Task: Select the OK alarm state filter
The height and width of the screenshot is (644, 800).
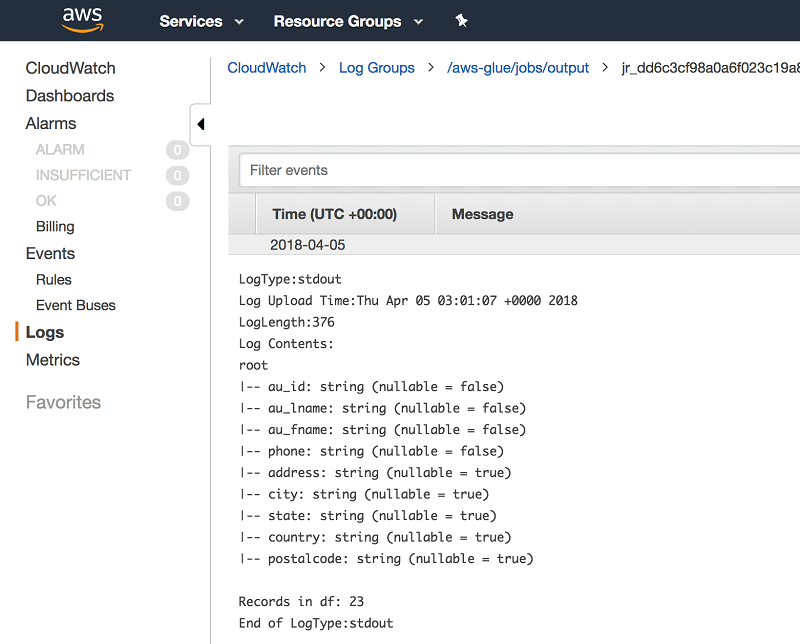Action: [46, 201]
